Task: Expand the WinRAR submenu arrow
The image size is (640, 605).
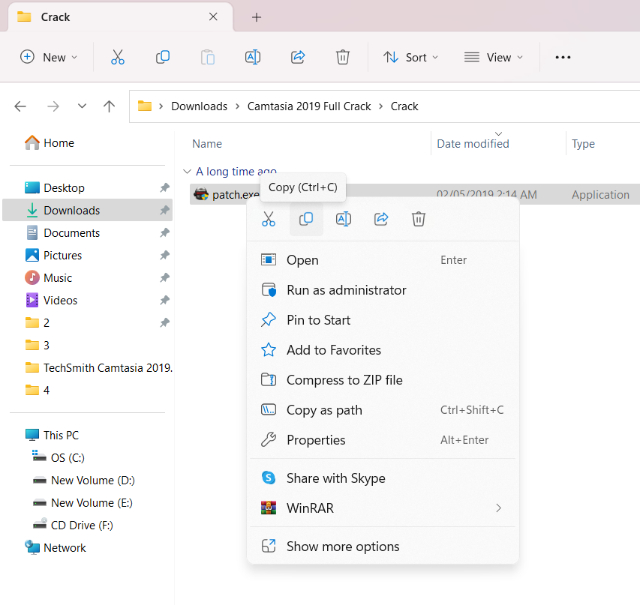Action: coord(498,508)
